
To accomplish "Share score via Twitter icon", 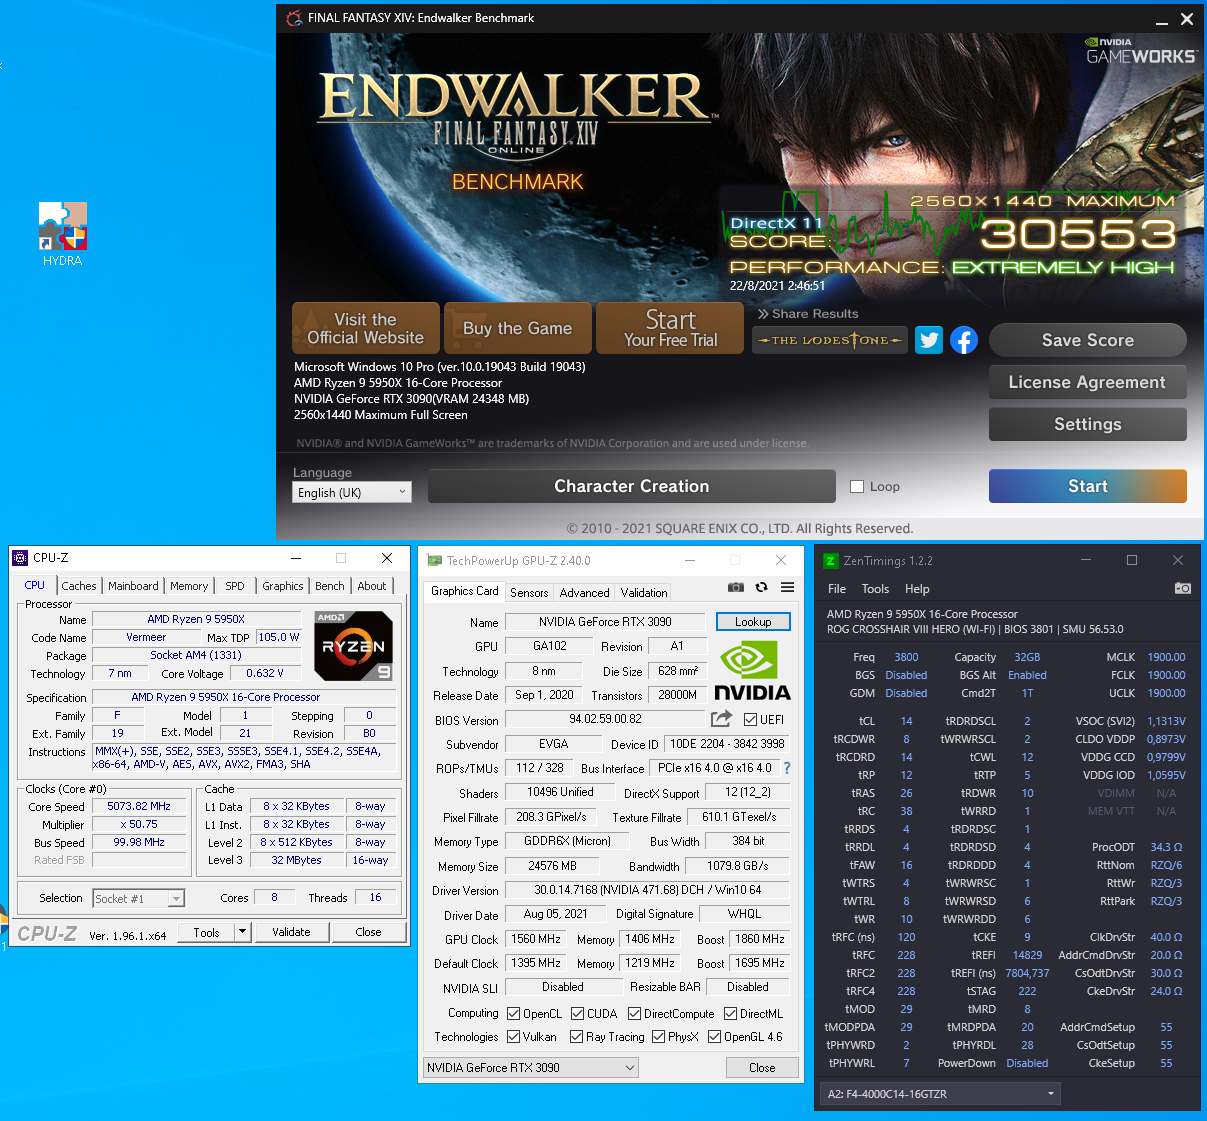I will tap(929, 340).
